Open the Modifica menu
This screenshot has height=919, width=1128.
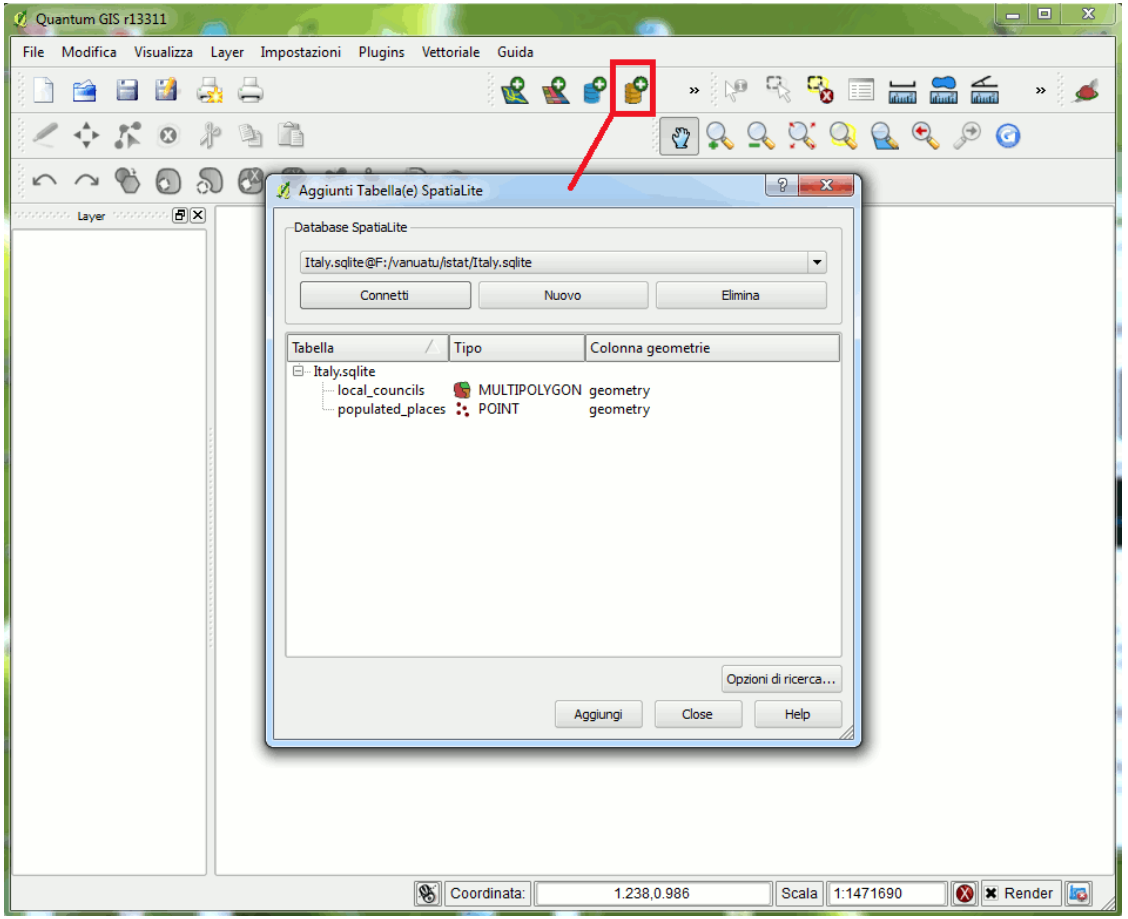tap(89, 52)
